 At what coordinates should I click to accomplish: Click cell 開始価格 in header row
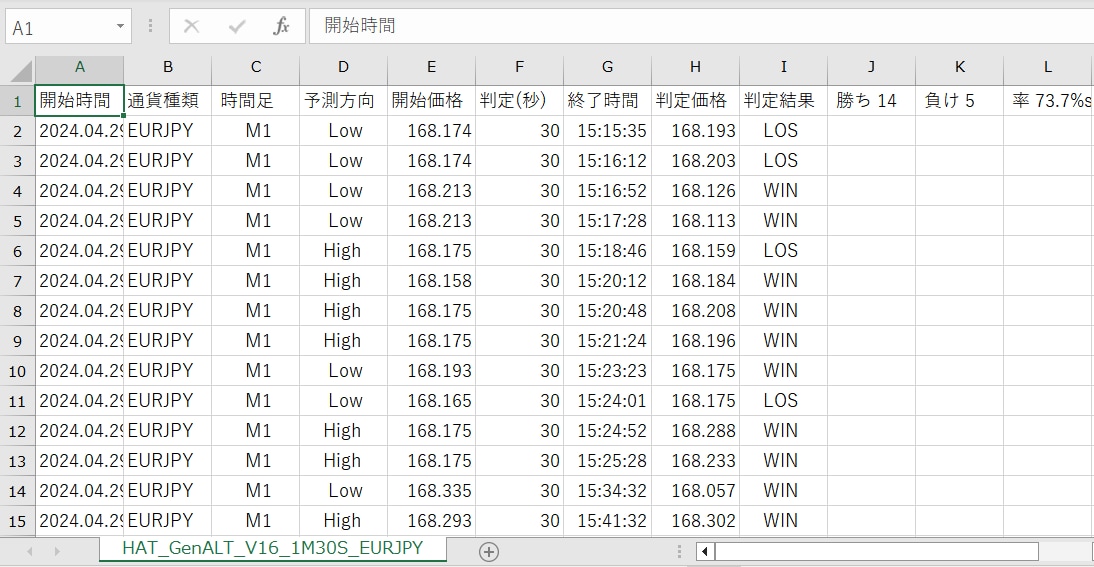click(x=431, y=100)
